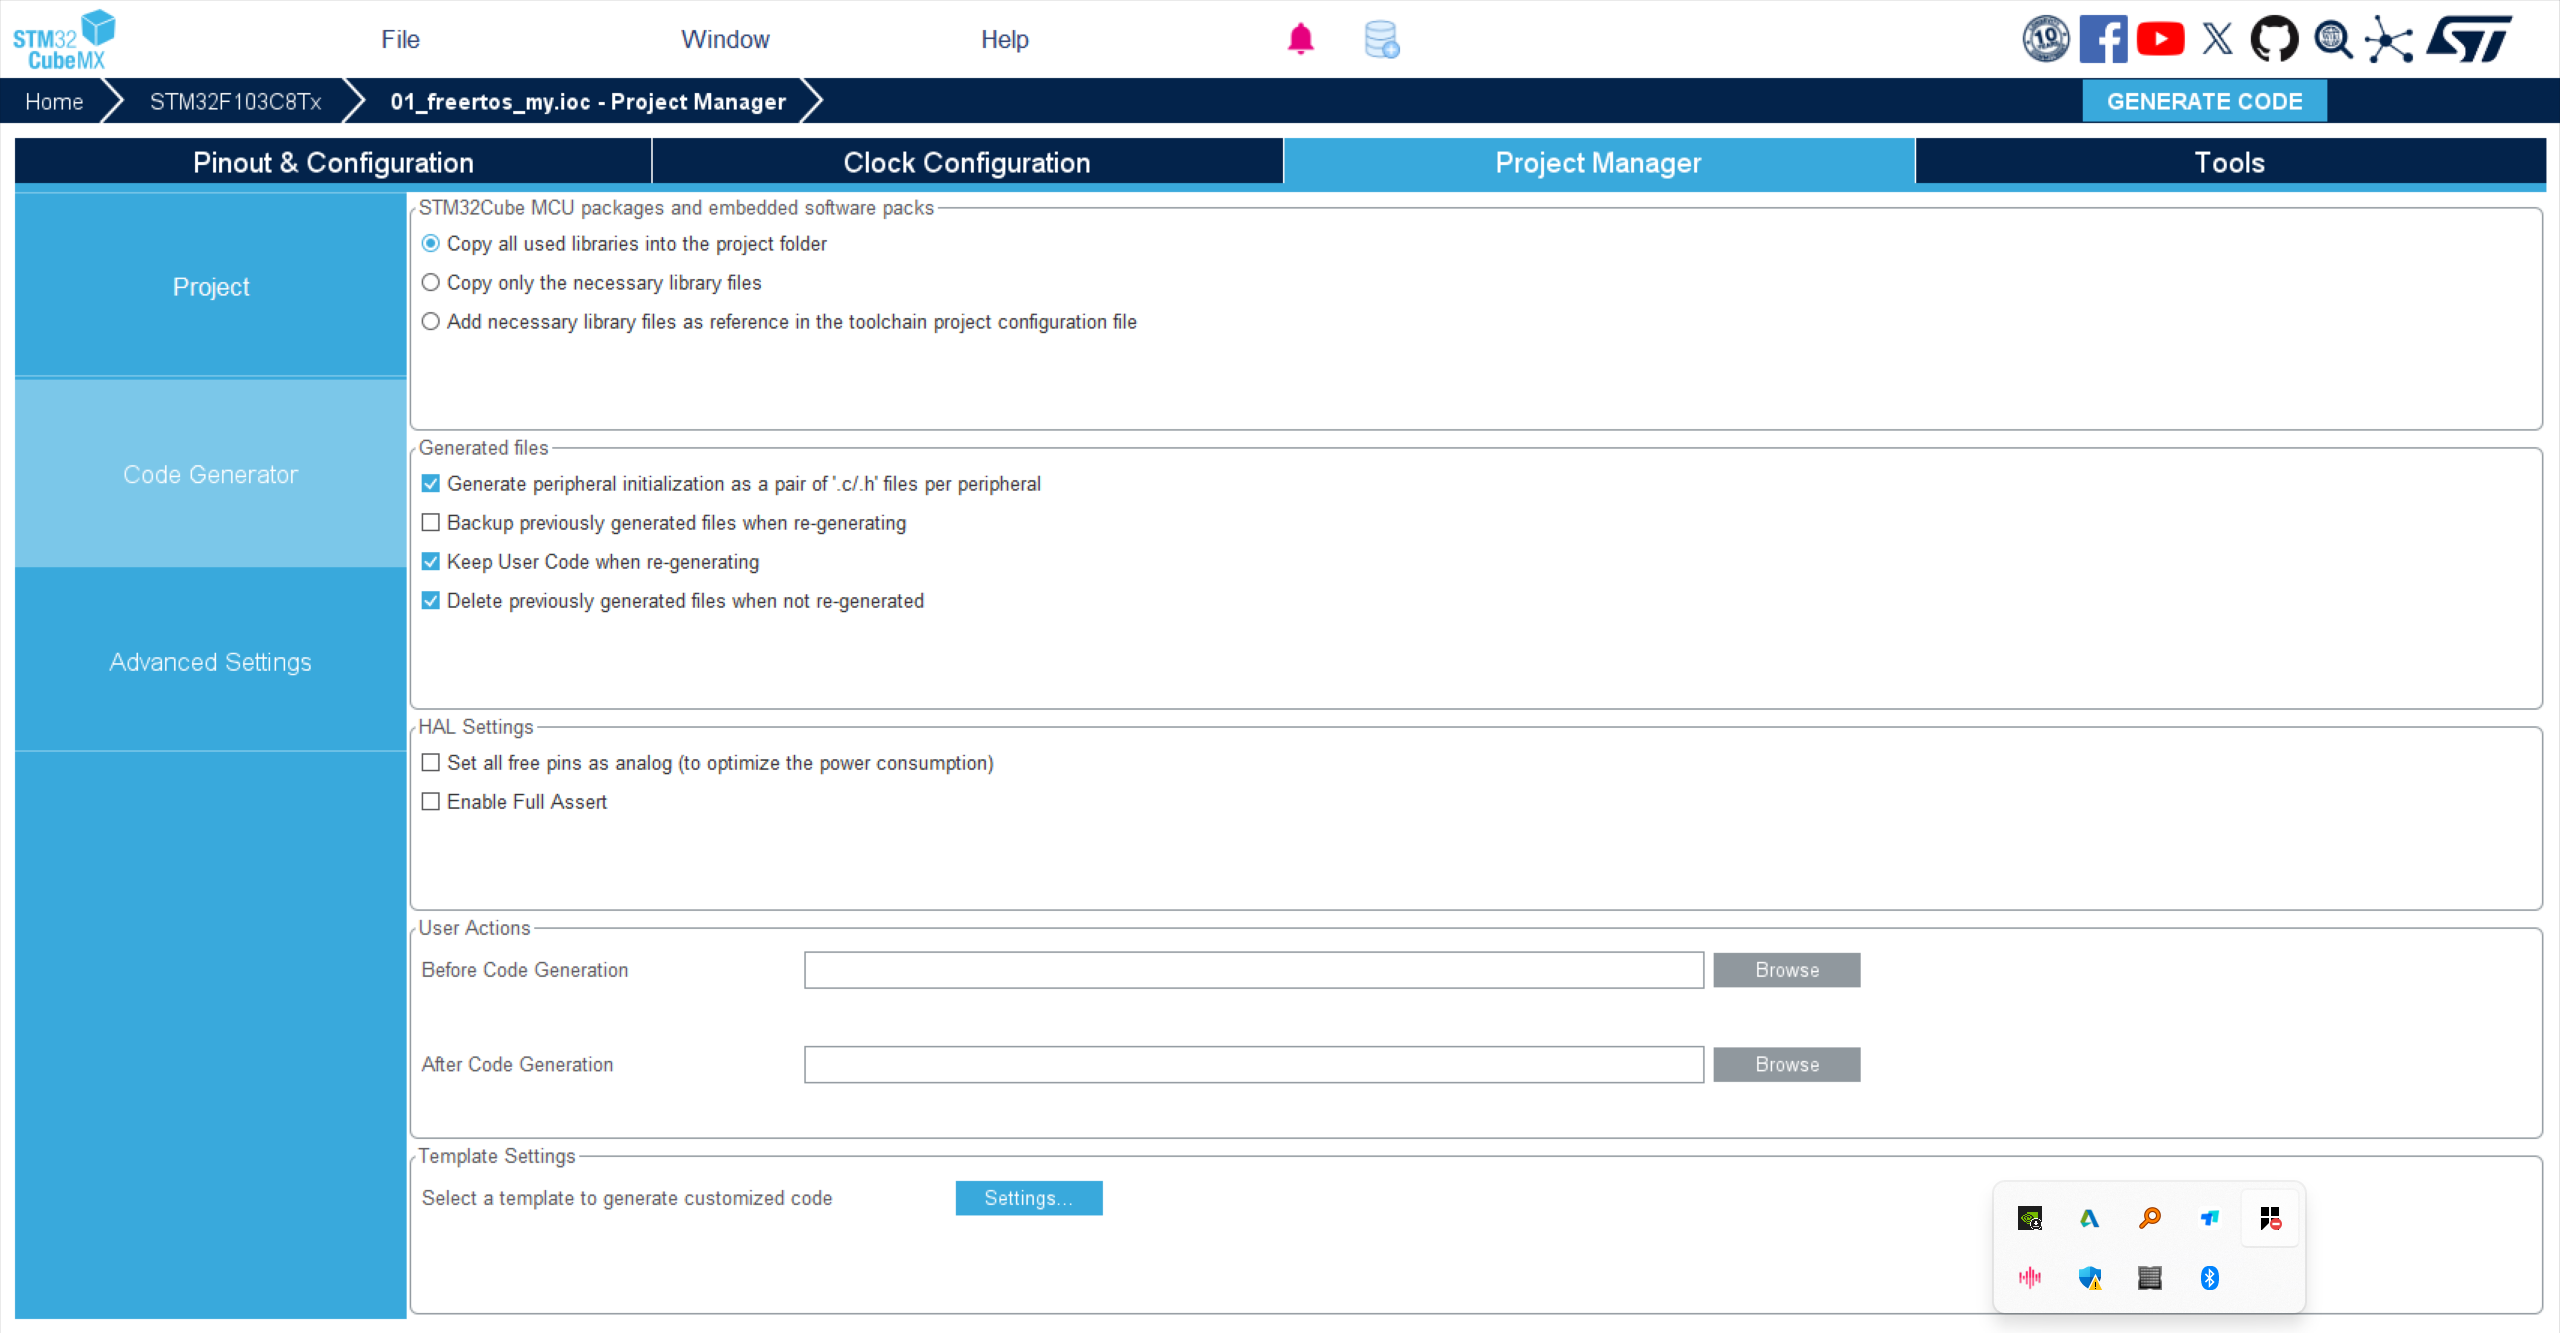
Task: Click the YouTube icon
Action: coord(2160,40)
